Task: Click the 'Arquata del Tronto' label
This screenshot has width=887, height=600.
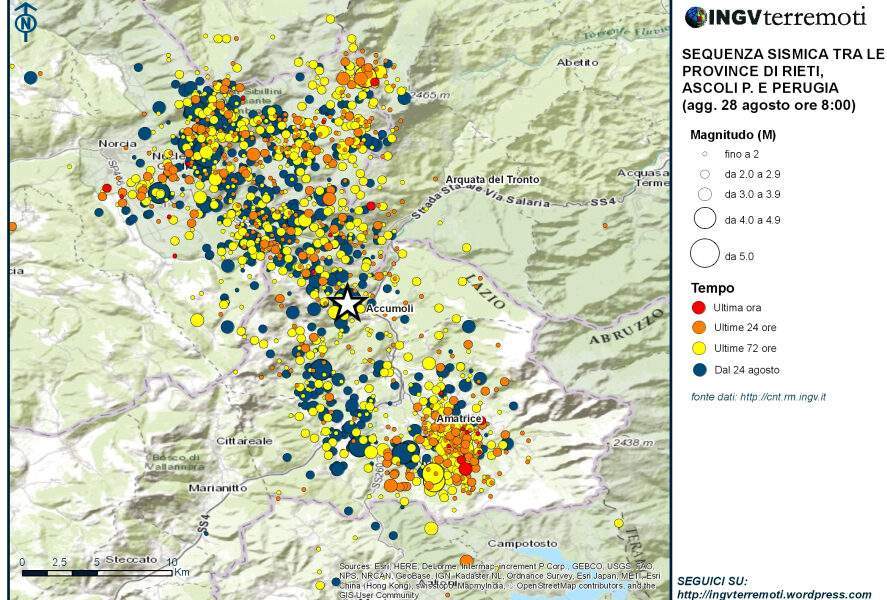Action: pyautogui.click(x=493, y=179)
